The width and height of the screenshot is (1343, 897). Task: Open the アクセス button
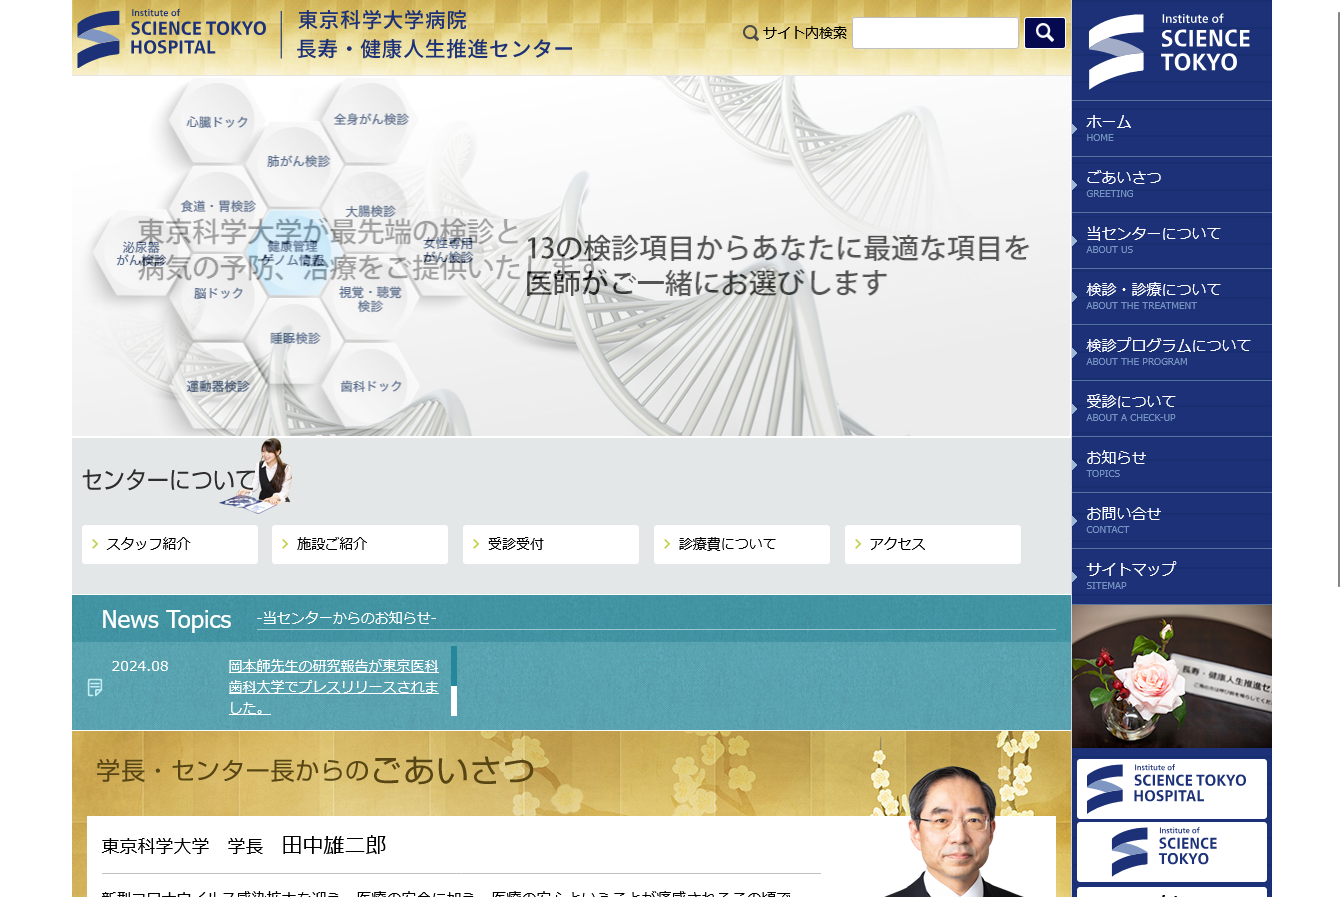(932, 544)
